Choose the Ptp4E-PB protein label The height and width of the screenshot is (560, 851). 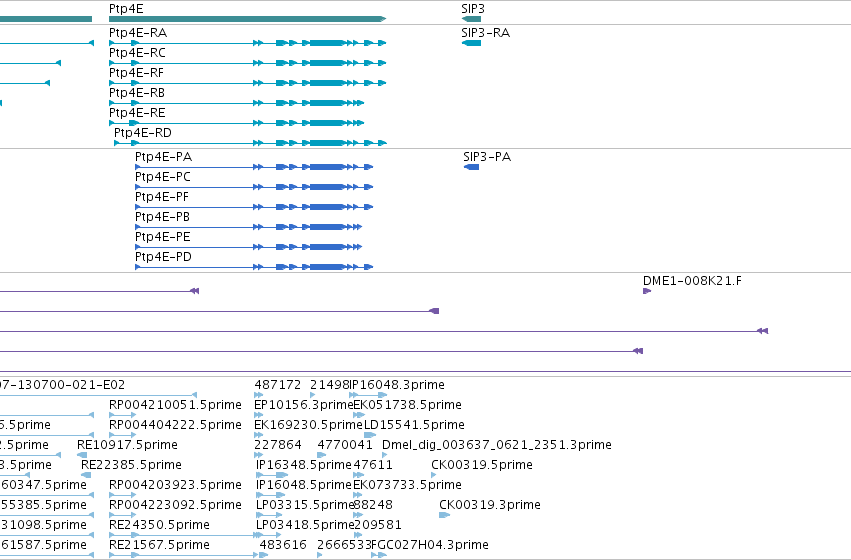tap(162, 217)
